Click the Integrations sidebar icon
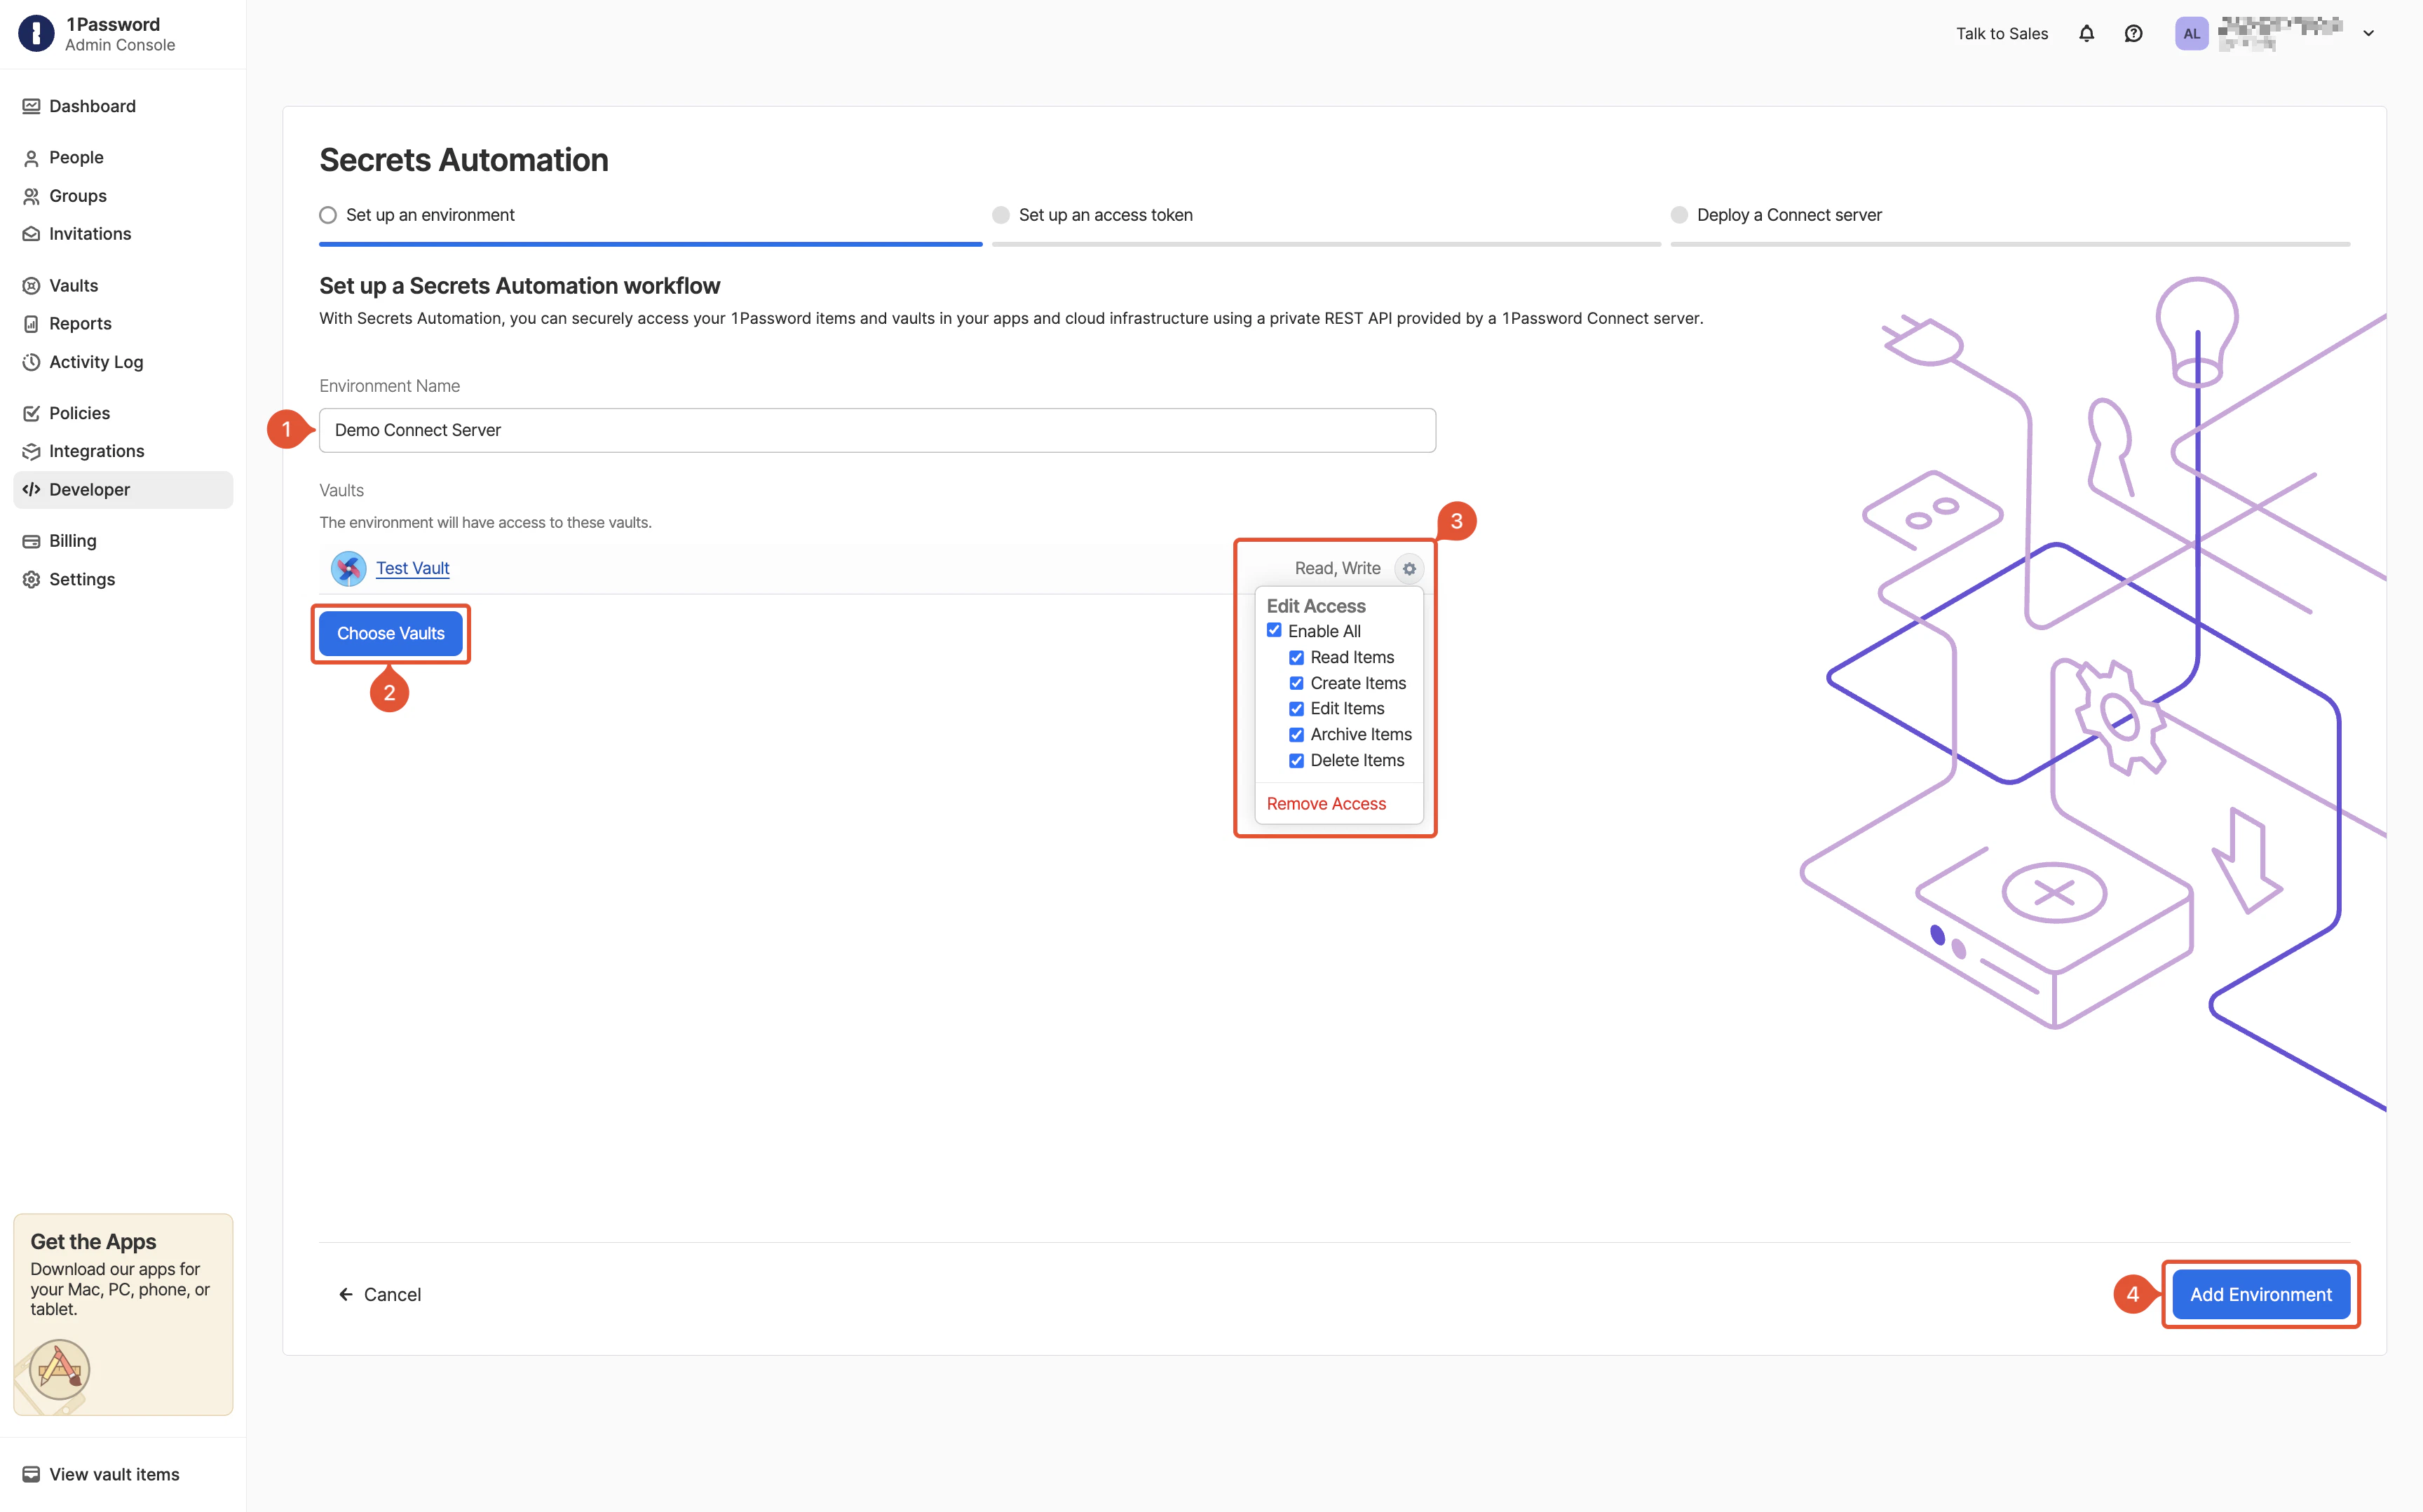Screen dimensions: 2423x1512 31,451
